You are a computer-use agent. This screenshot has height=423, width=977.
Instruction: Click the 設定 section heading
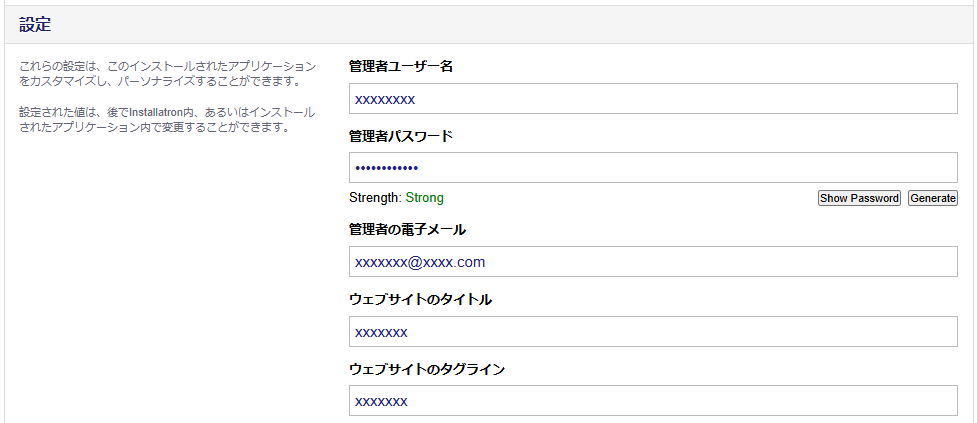point(35,25)
